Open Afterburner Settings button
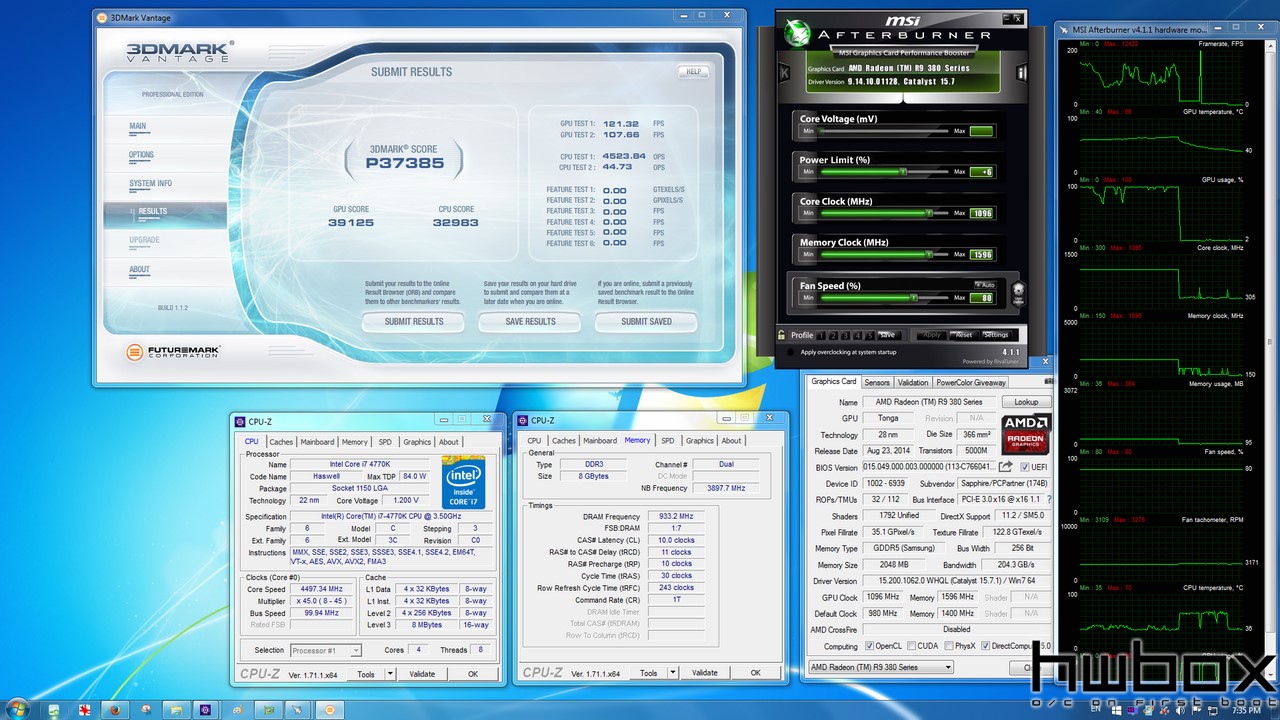Screen dimensions: 1280x720 pyautogui.click(x=996, y=335)
